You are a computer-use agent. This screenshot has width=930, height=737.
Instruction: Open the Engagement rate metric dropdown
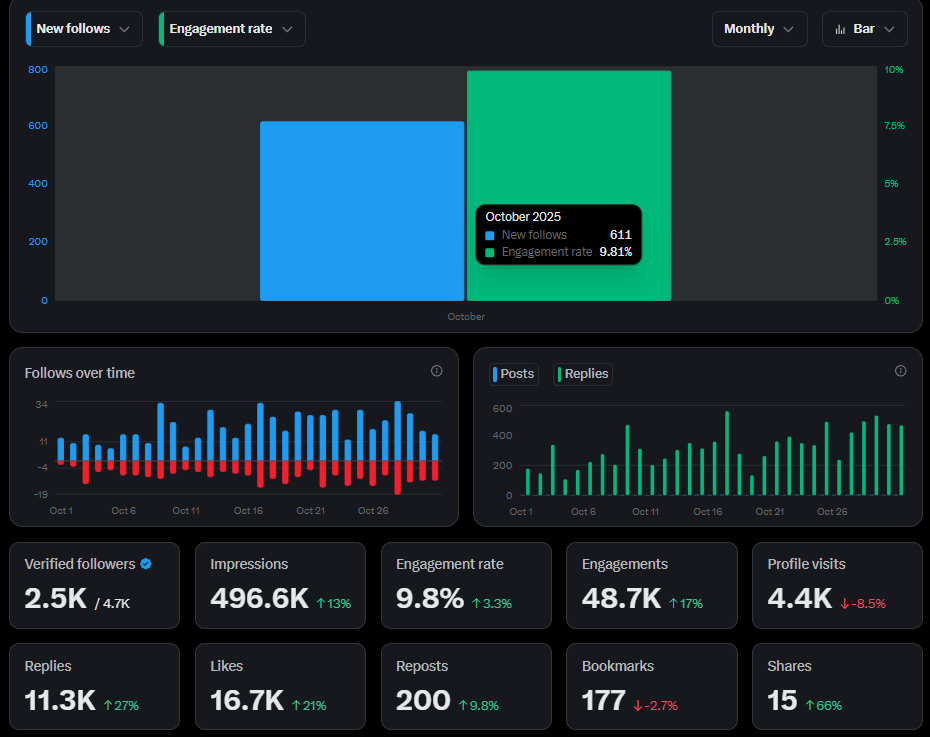(232, 29)
